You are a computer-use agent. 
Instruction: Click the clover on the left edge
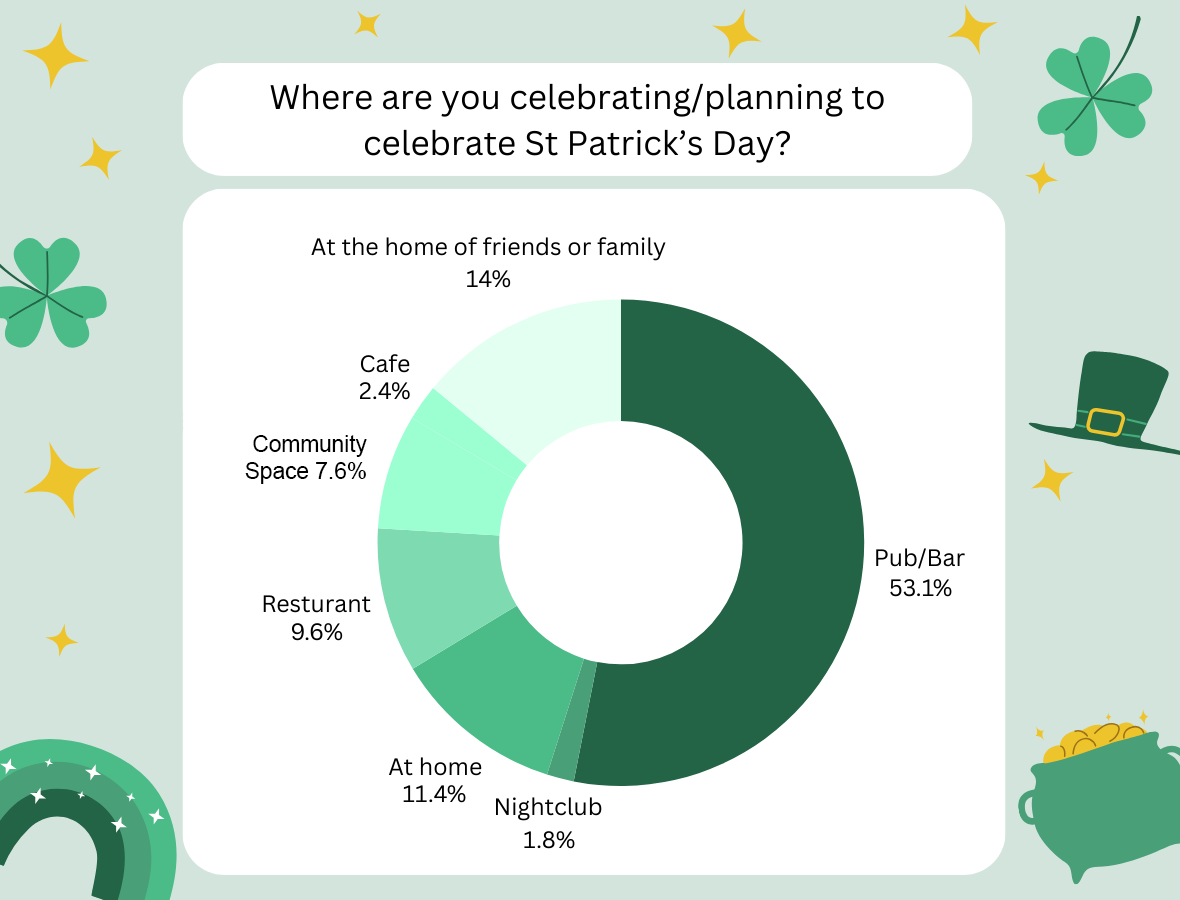[48, 293]
